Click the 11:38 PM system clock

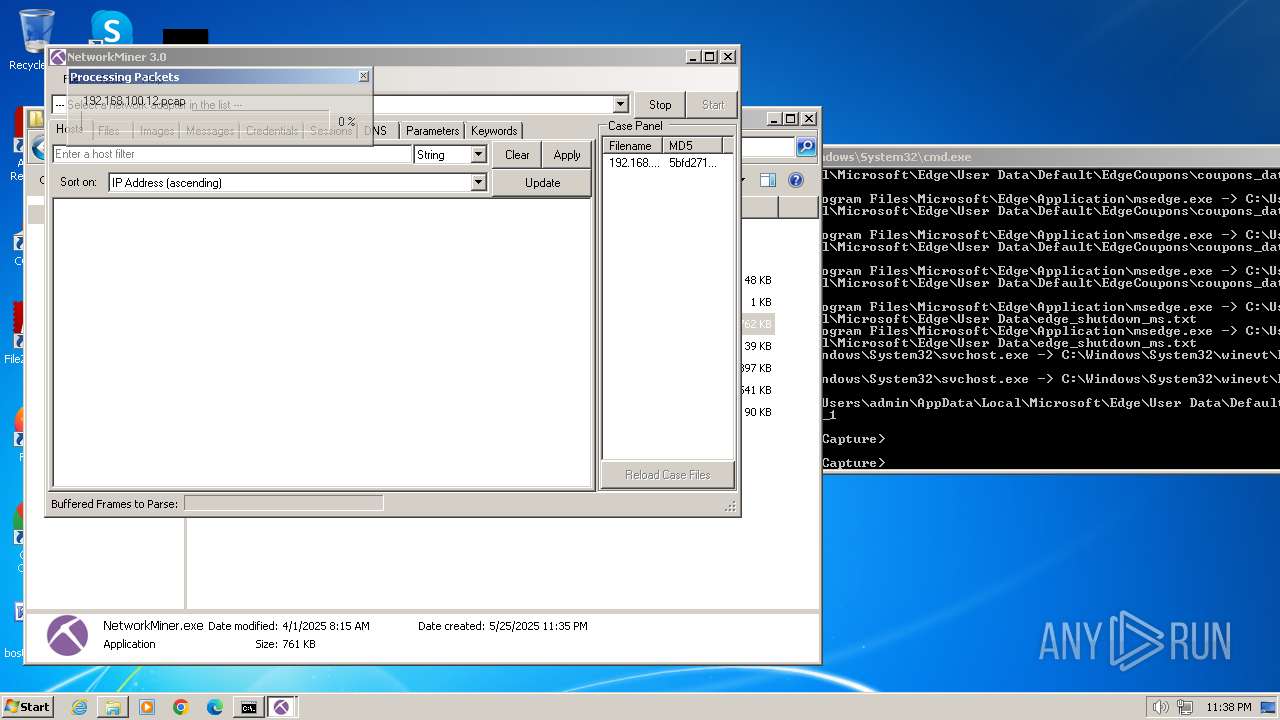click(1229, 707)
